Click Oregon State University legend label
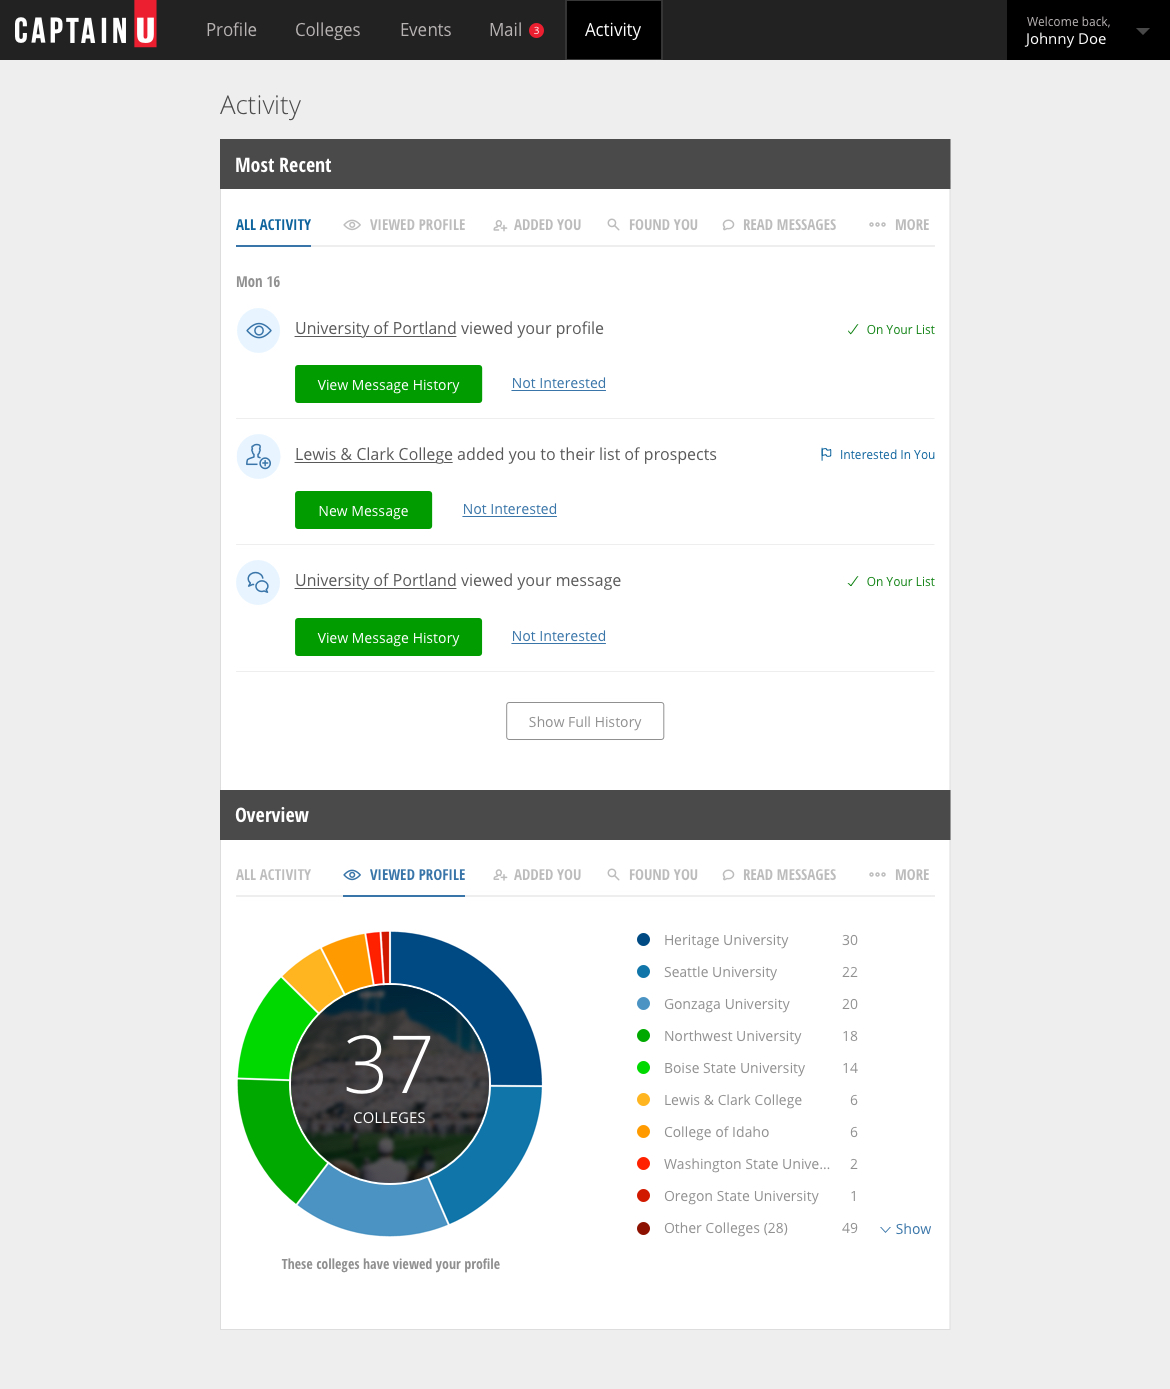1170x1389 pixels. coord(741,1196)
